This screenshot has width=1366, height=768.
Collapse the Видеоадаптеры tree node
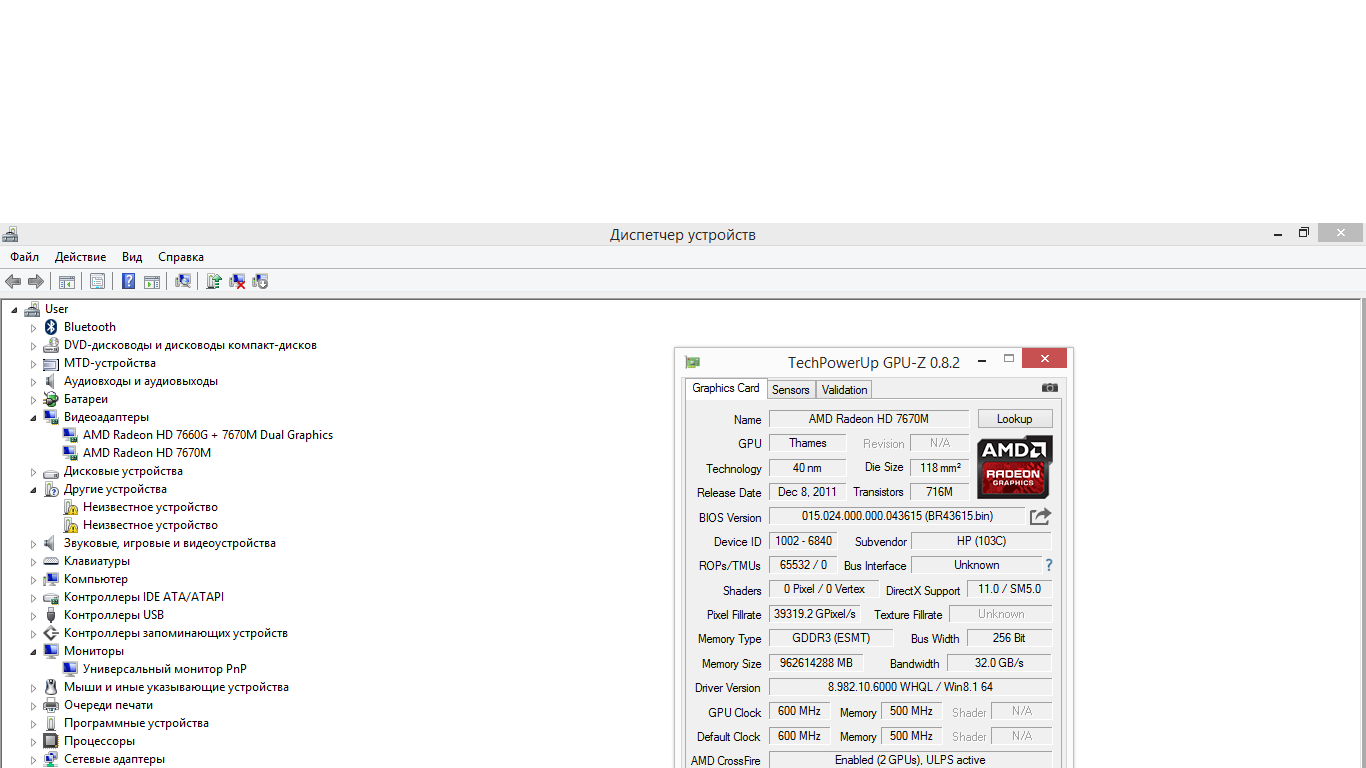[33, 418]
